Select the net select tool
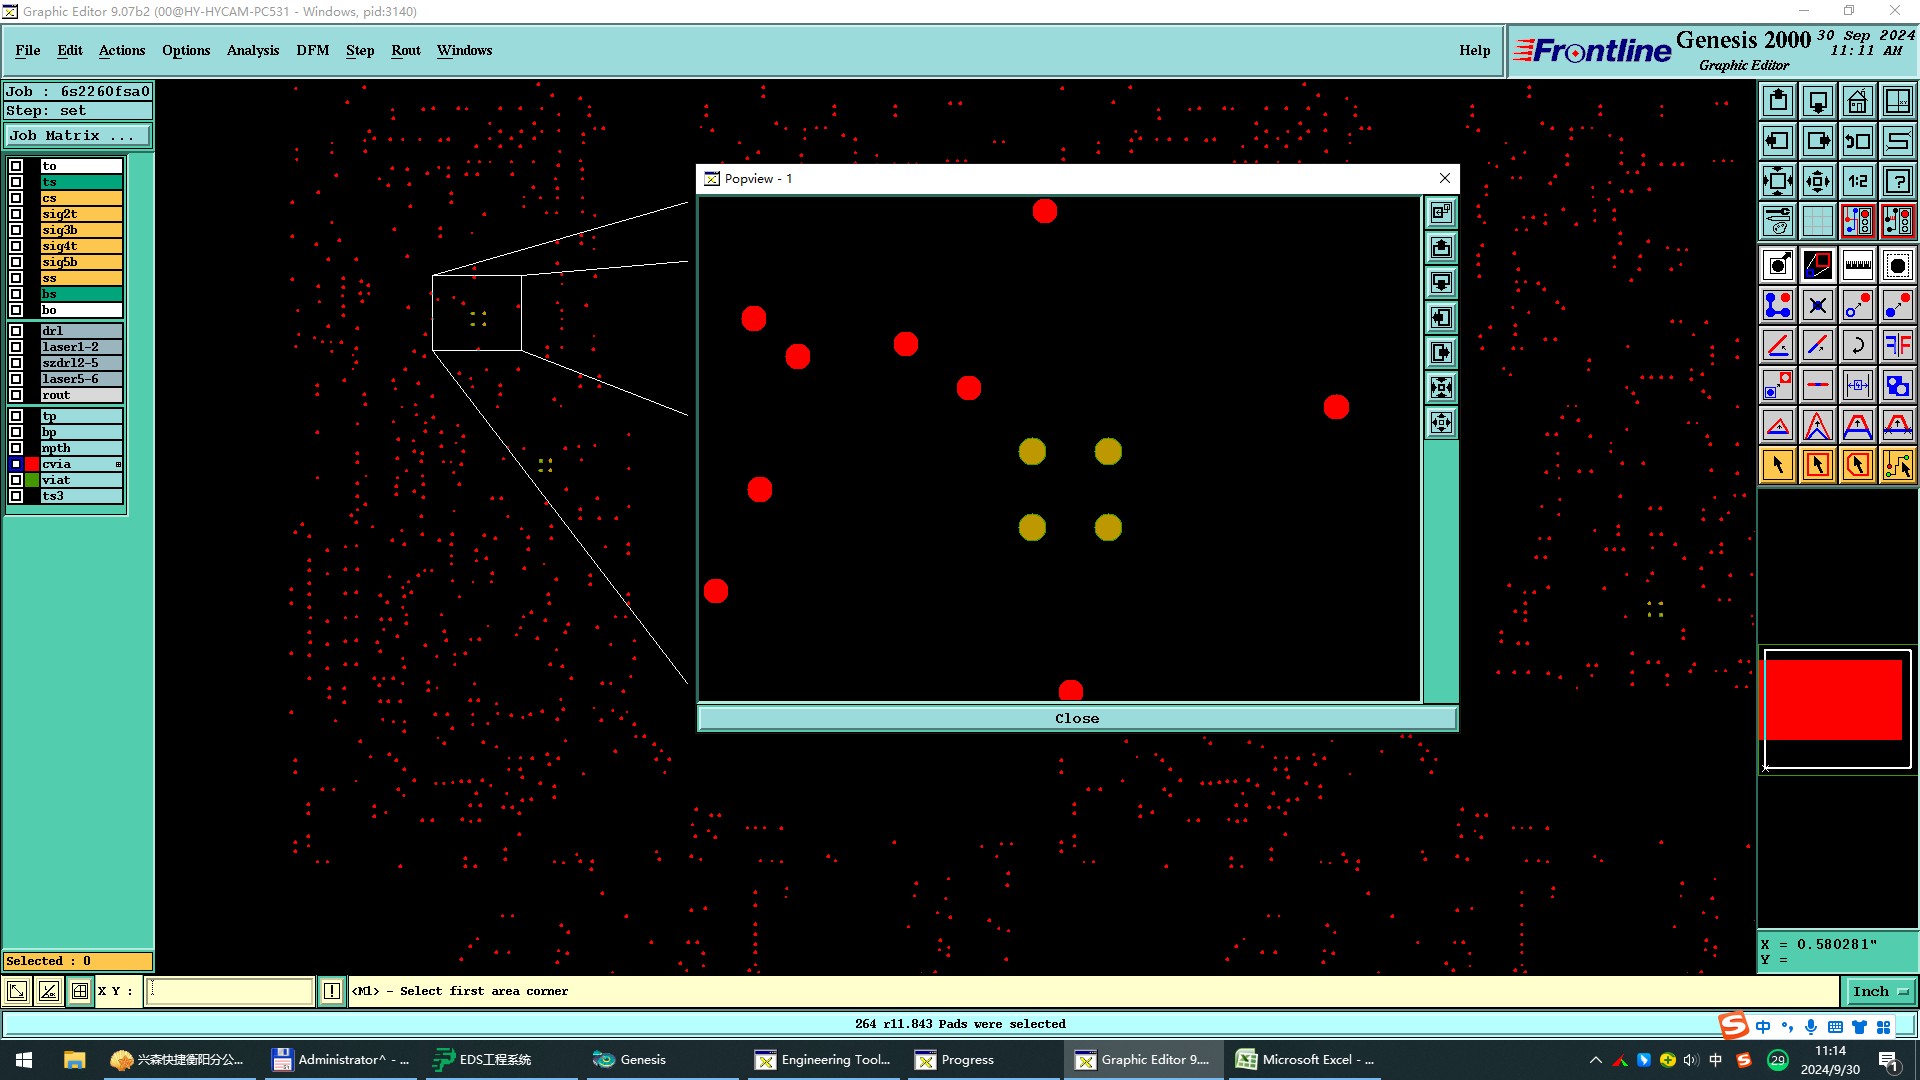1920x1080 pixels. (x=1898, y=465)
